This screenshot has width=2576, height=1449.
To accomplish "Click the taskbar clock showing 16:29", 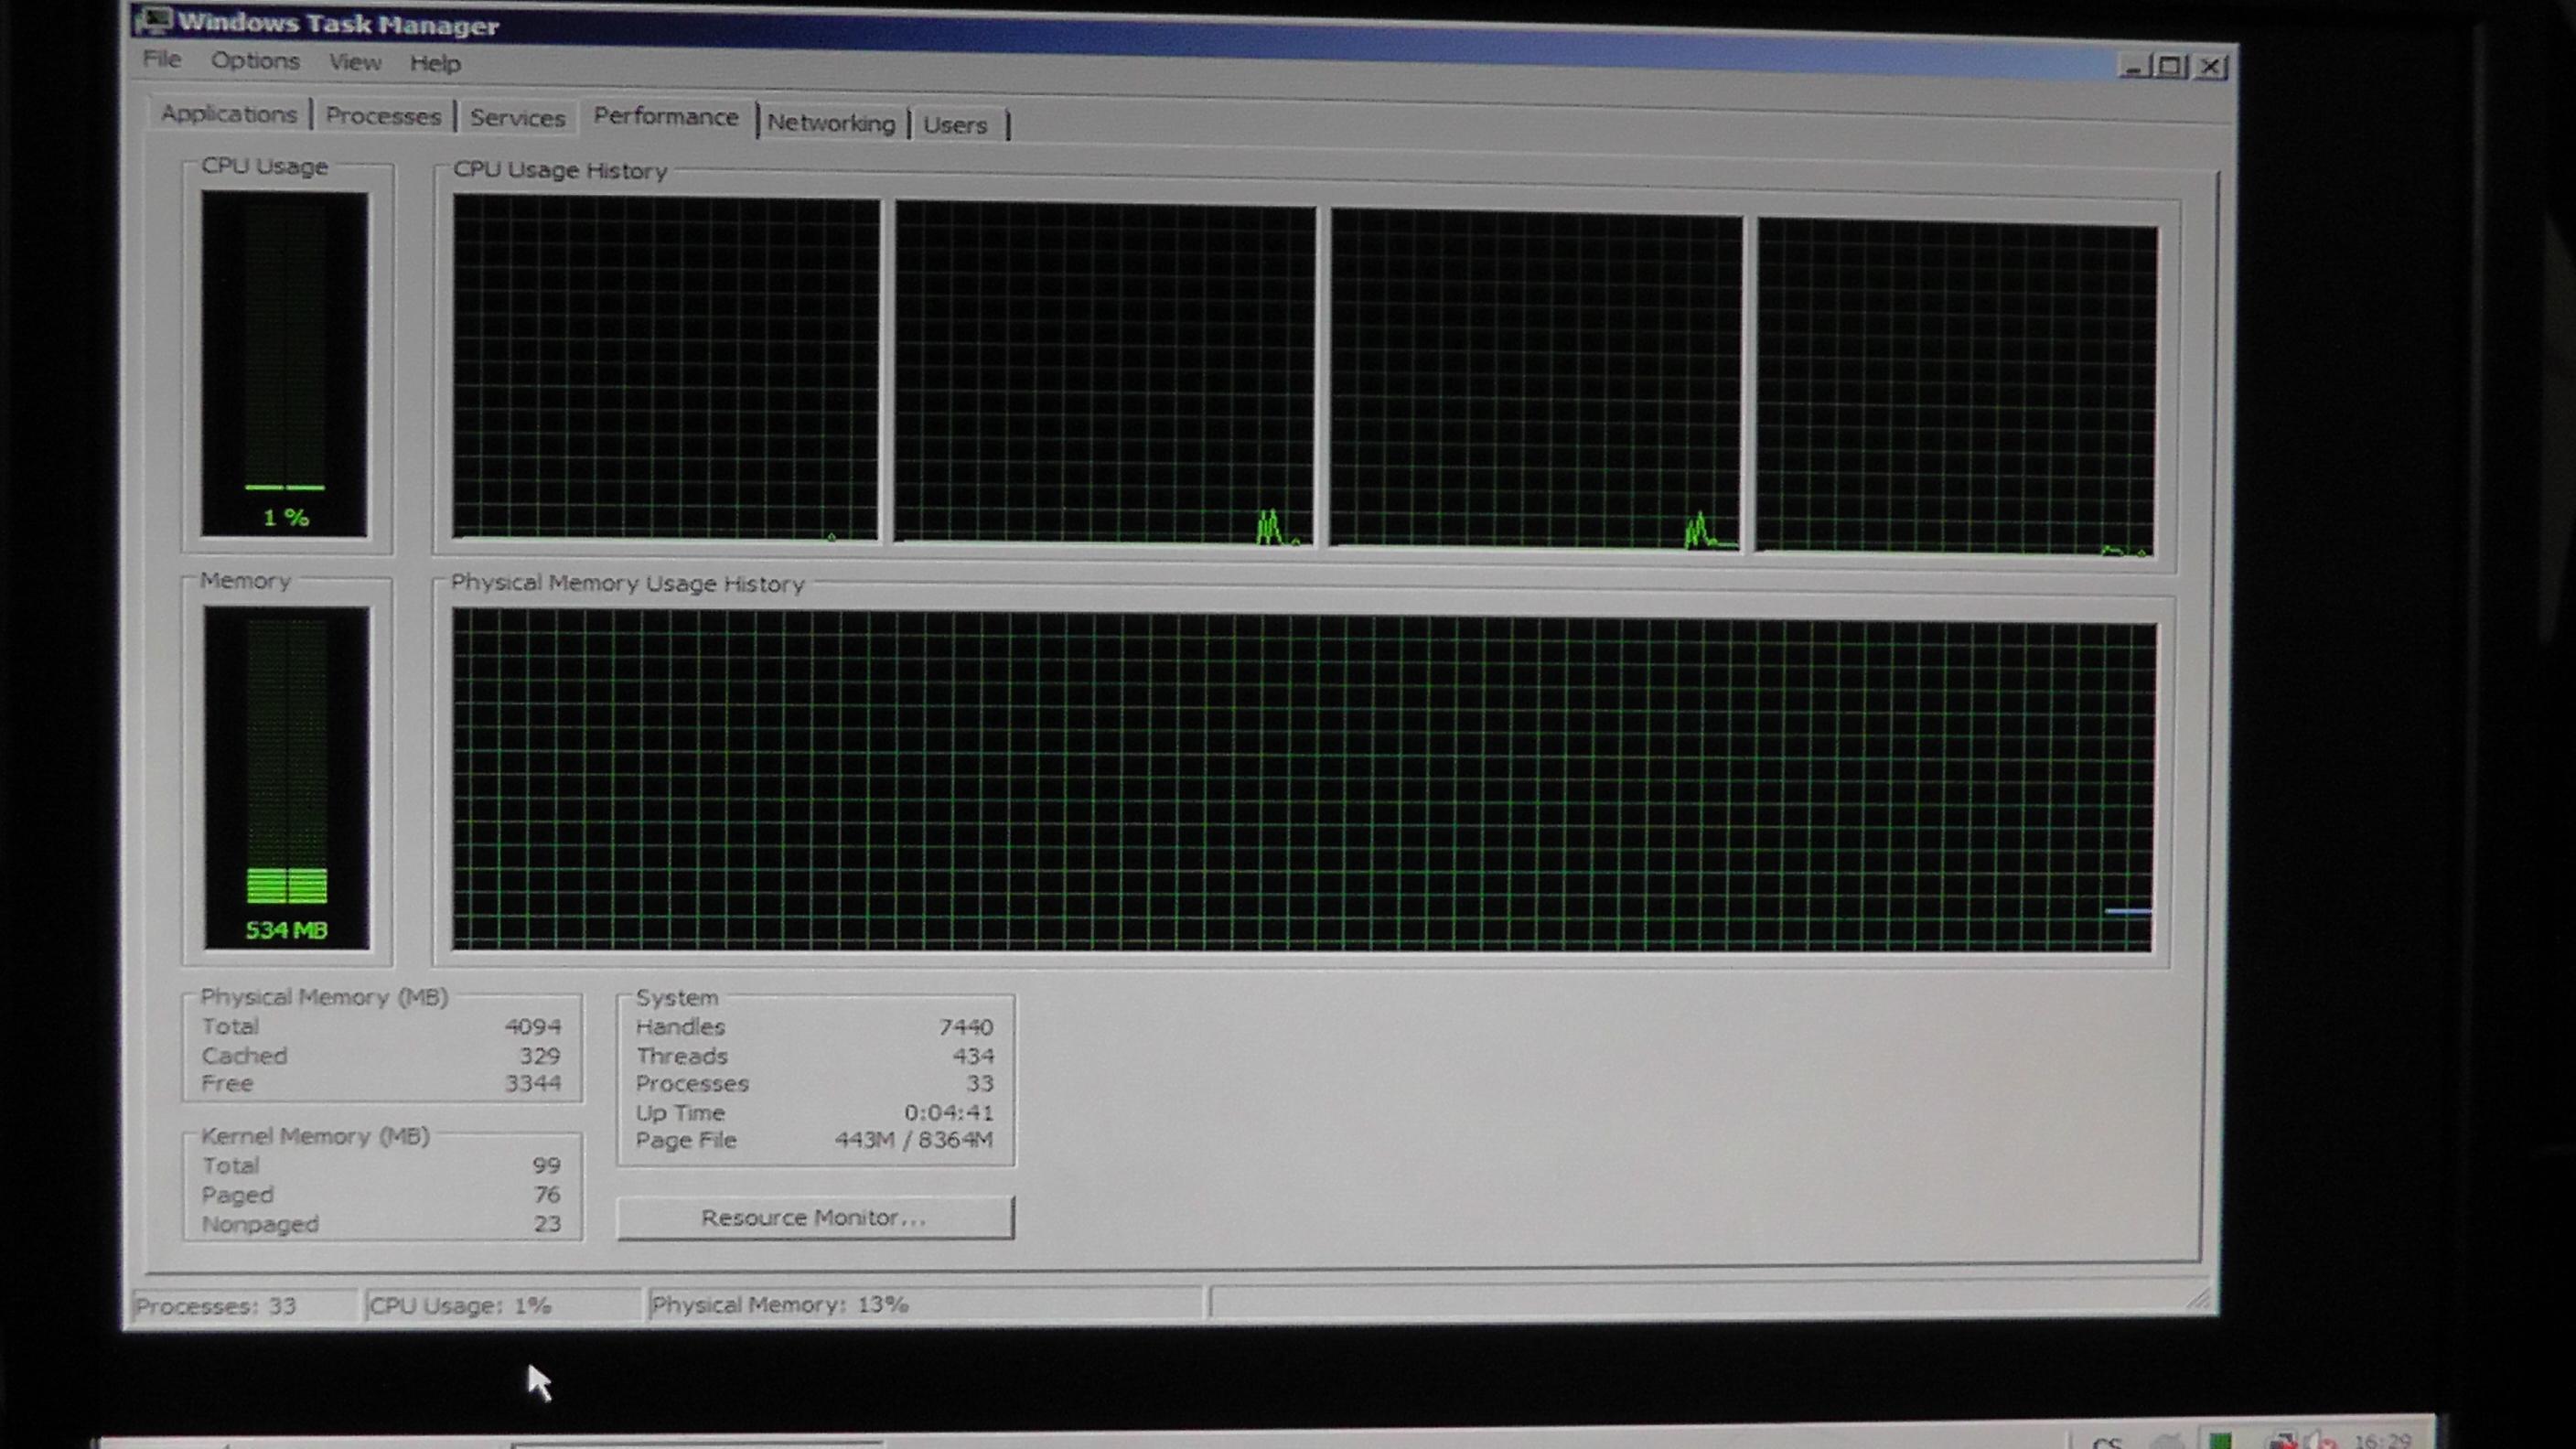I will (2382, 1441).
